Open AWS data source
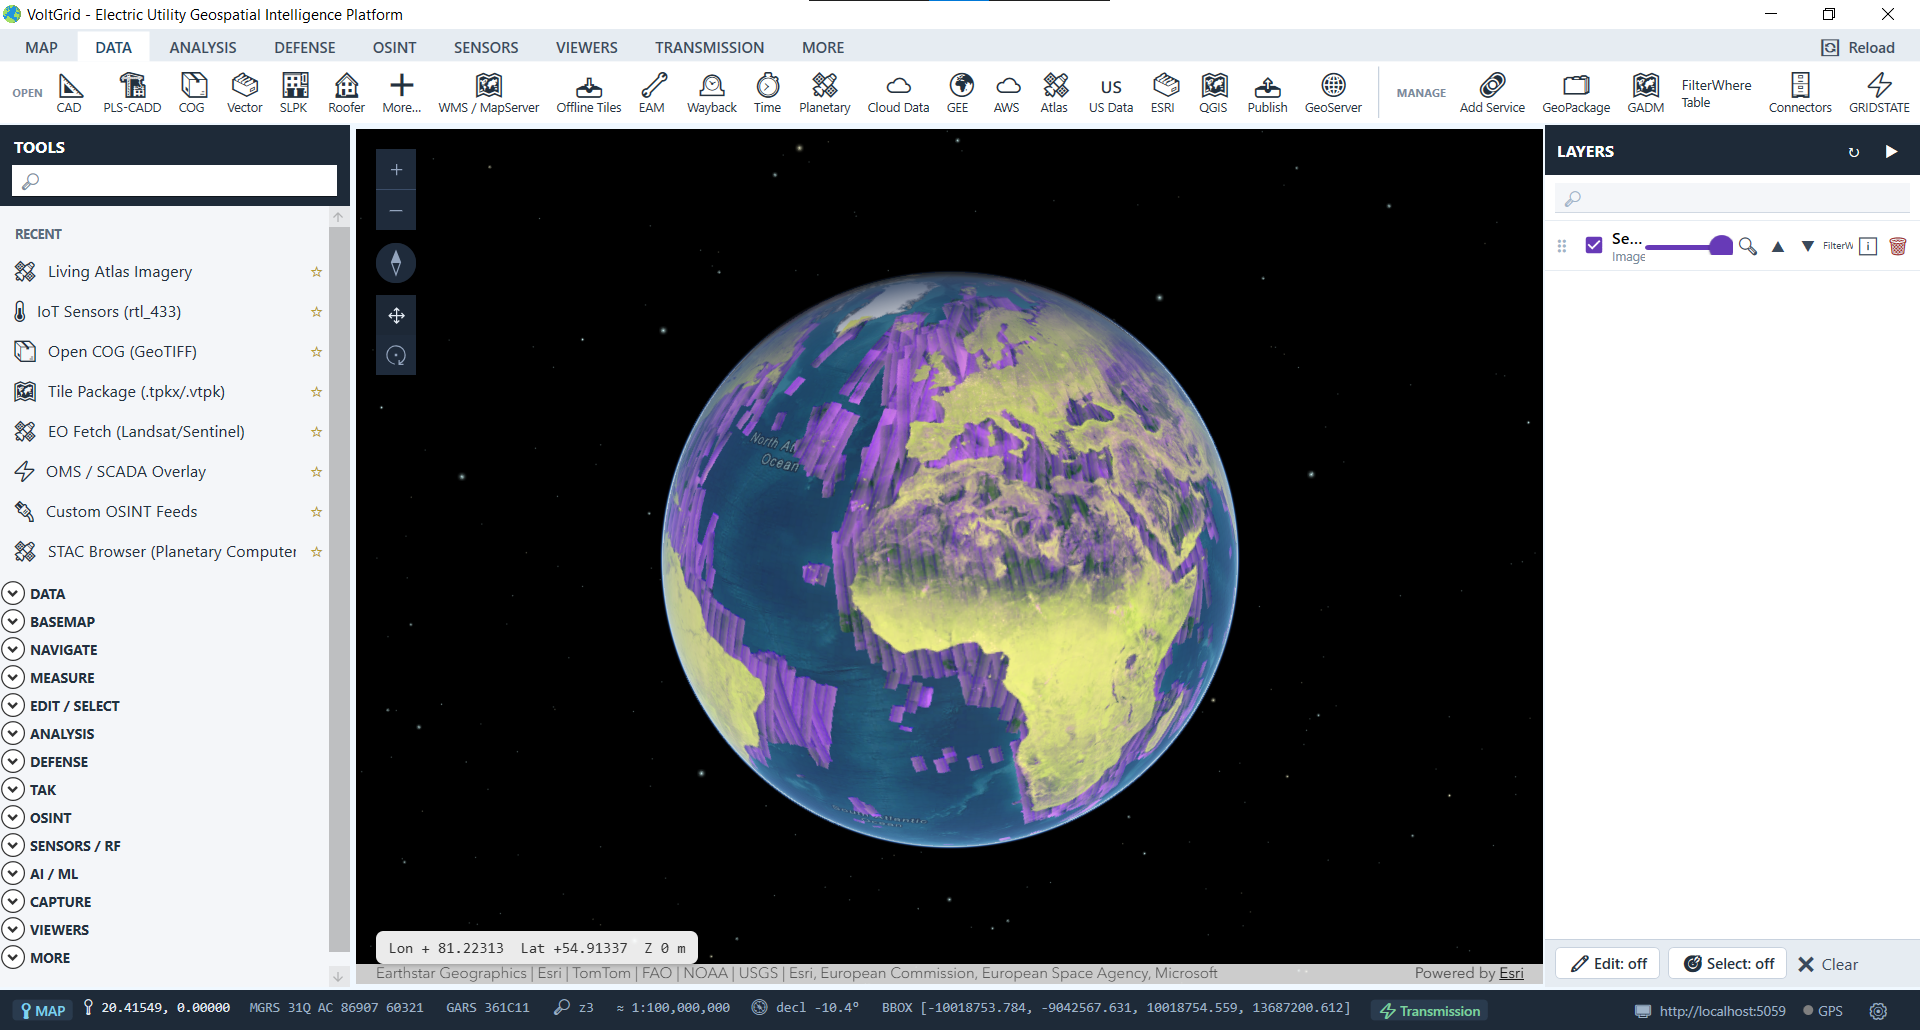Screen dimensions: 1920x1030 (1007, 93)
